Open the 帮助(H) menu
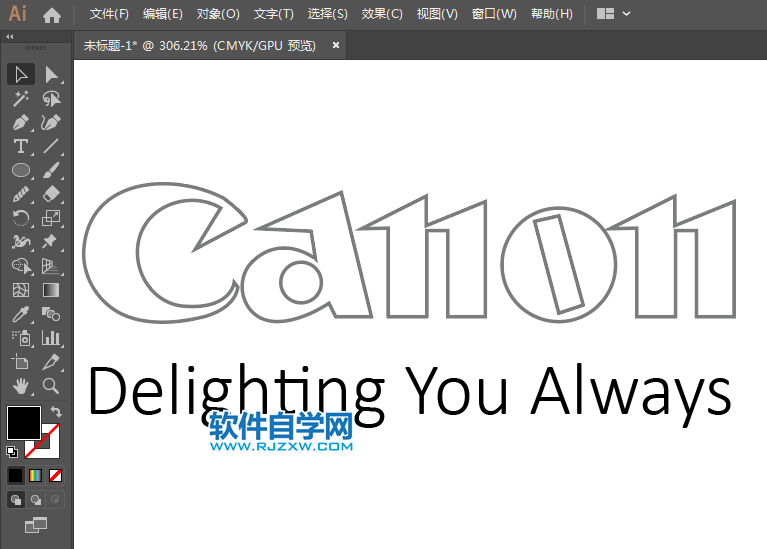Image resolution: width=767 pixels, height=549 pixels. [552, 14]
